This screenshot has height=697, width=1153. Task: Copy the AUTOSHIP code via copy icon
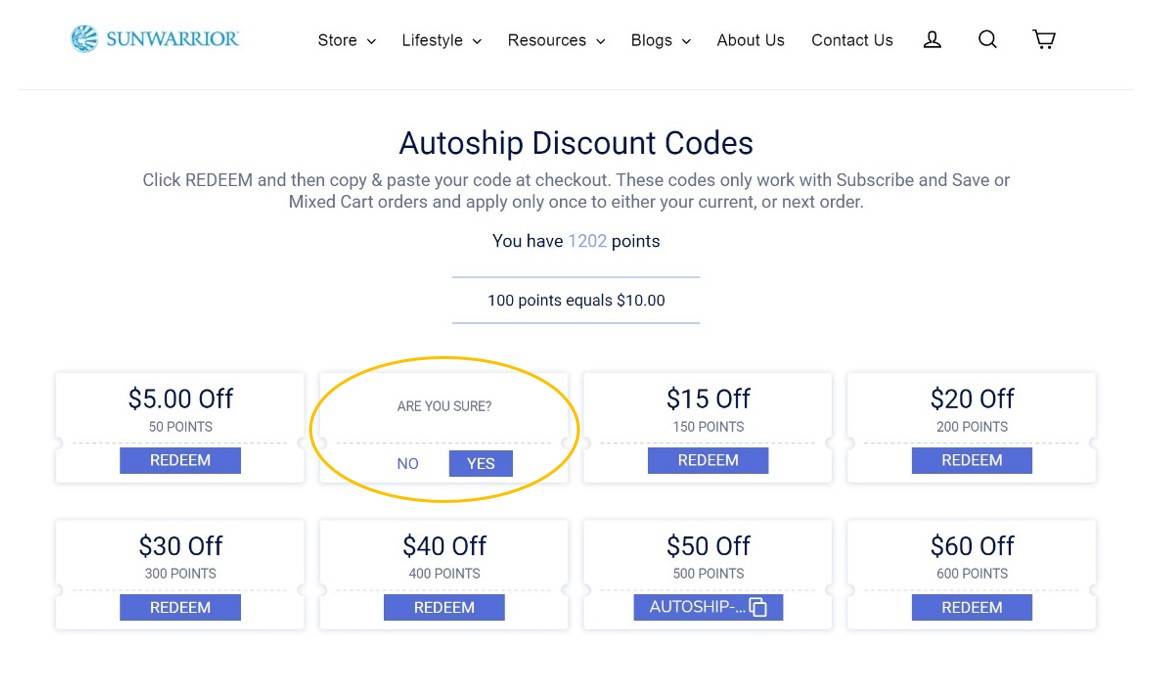point(758,607)
